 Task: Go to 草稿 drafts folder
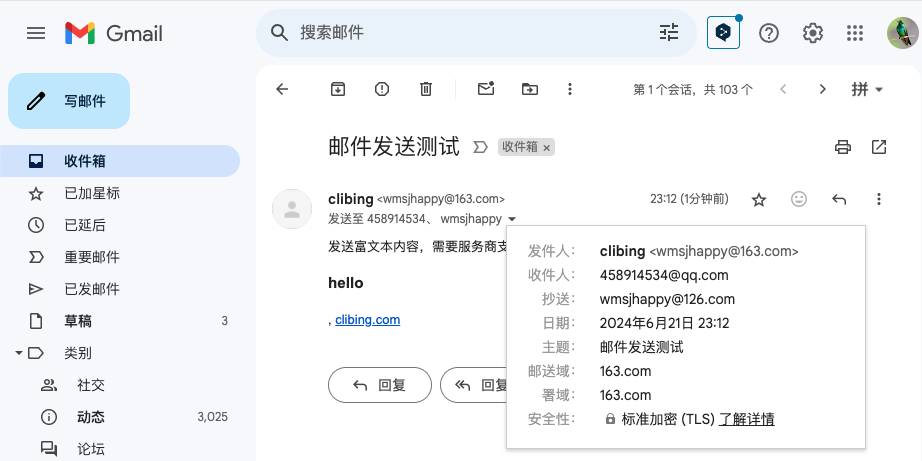78,321
